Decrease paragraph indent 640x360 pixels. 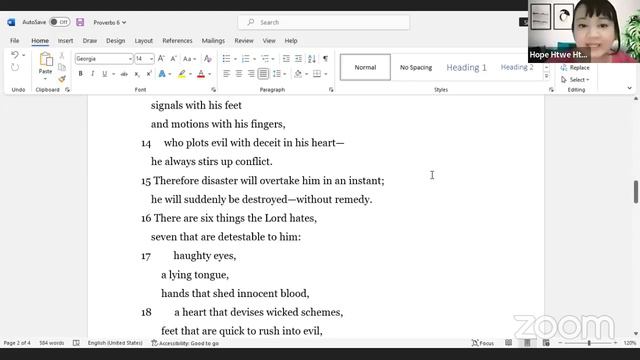[286, 59]
